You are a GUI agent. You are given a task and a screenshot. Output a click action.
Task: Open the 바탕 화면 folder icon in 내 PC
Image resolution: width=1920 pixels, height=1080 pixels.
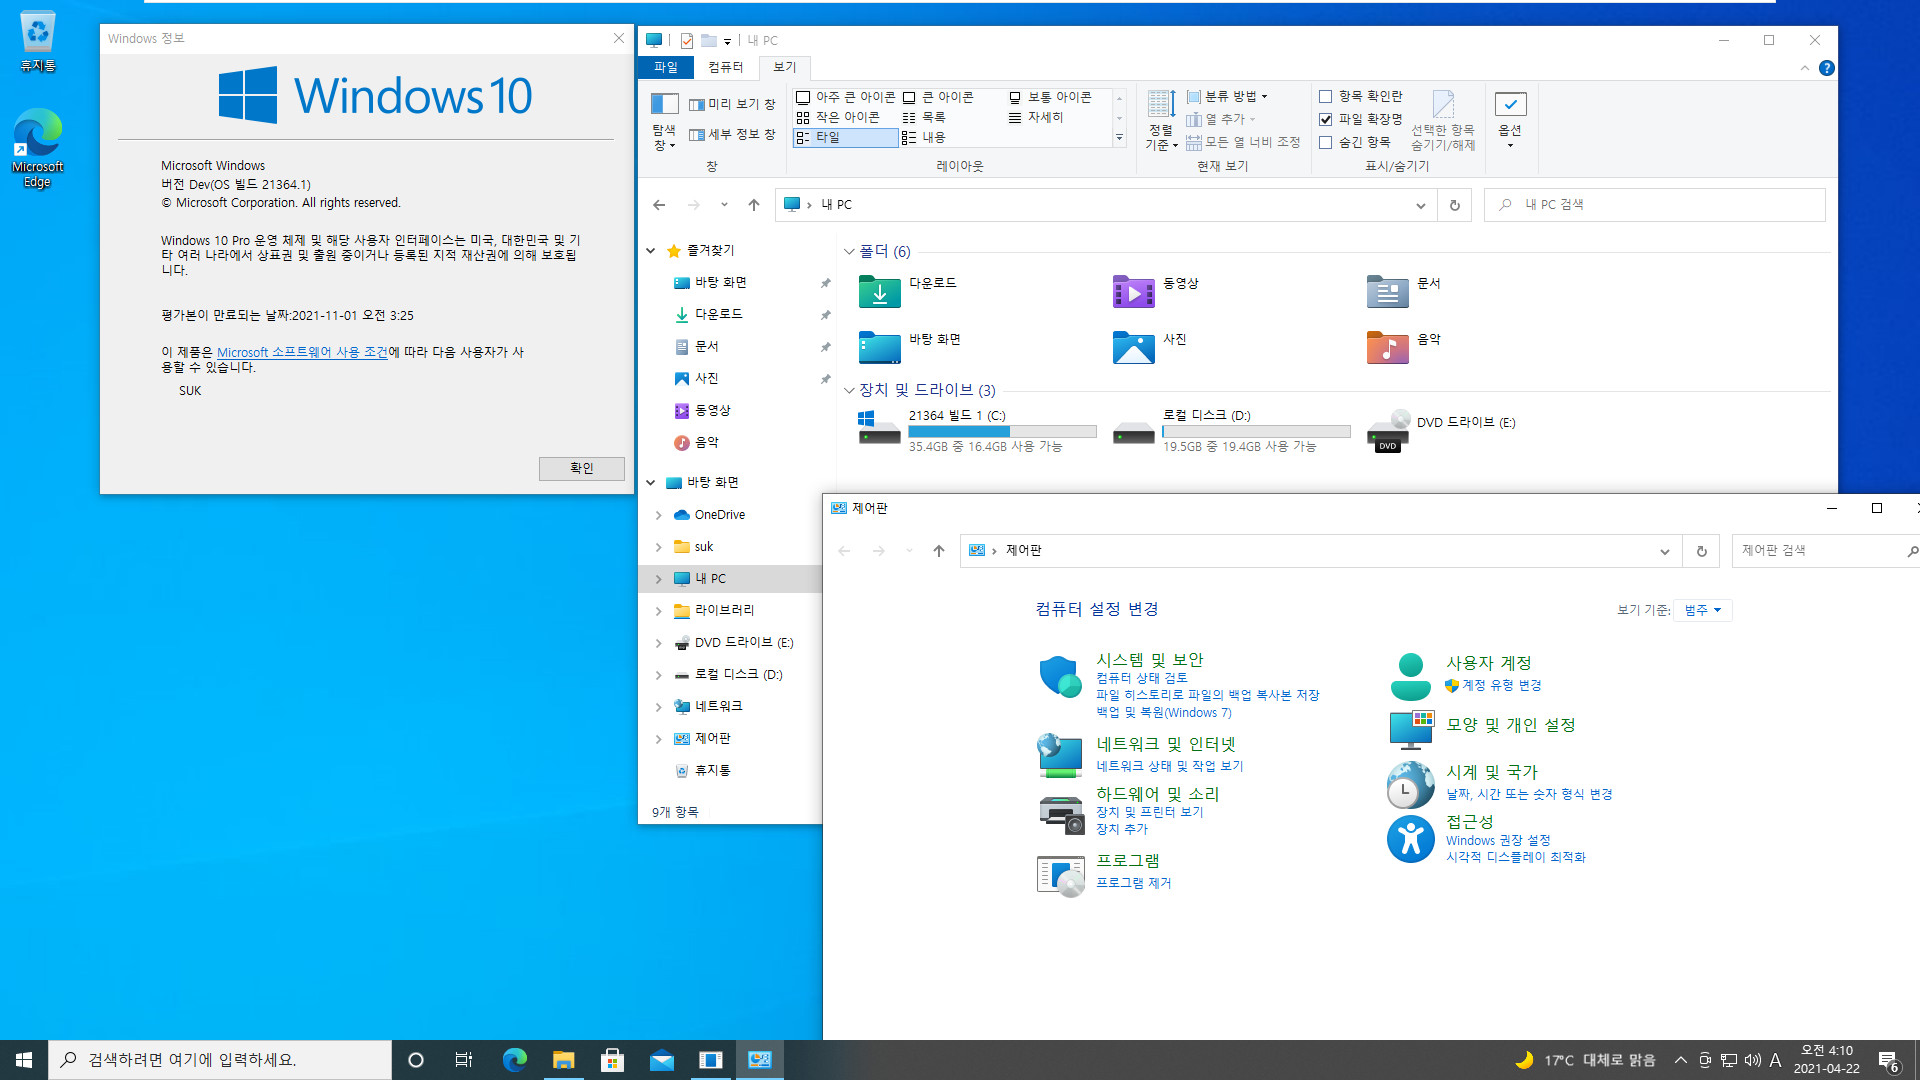click(x=880, y=347)
